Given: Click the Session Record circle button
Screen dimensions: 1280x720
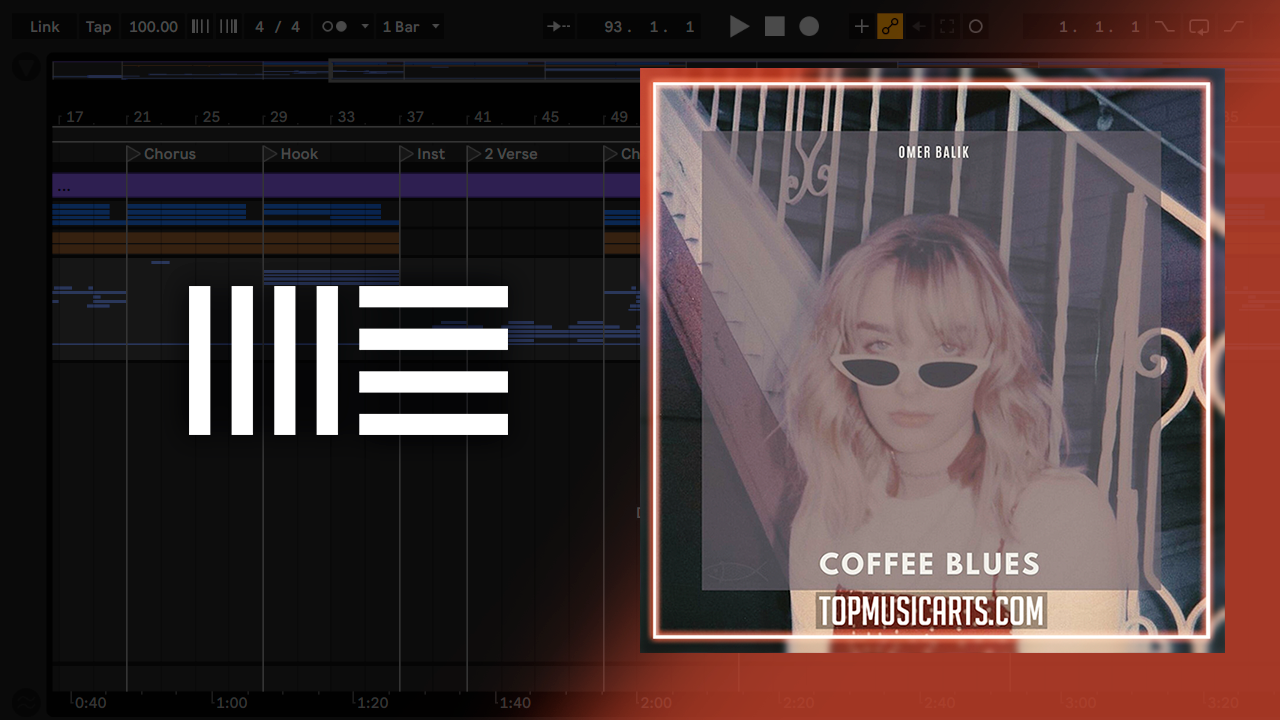Looking at the screenshot, I should coord(976,27).
